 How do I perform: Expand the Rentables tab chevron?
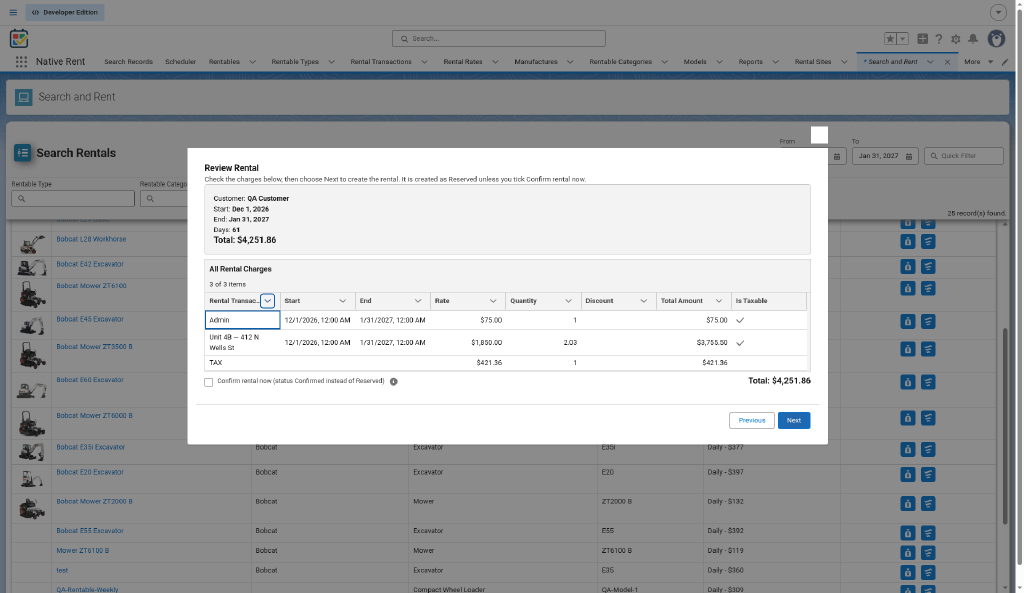[x=252, y=62]
